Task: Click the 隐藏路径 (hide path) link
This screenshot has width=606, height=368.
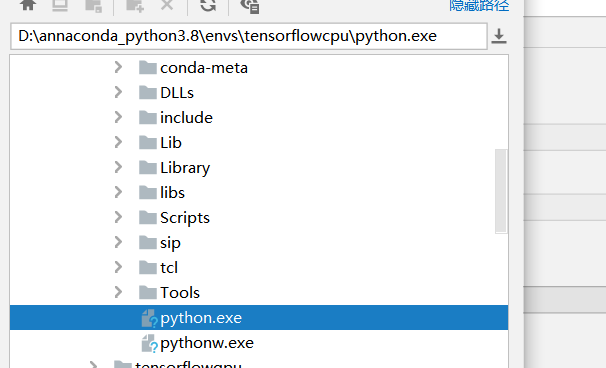Action: click(x=479, y=5)
